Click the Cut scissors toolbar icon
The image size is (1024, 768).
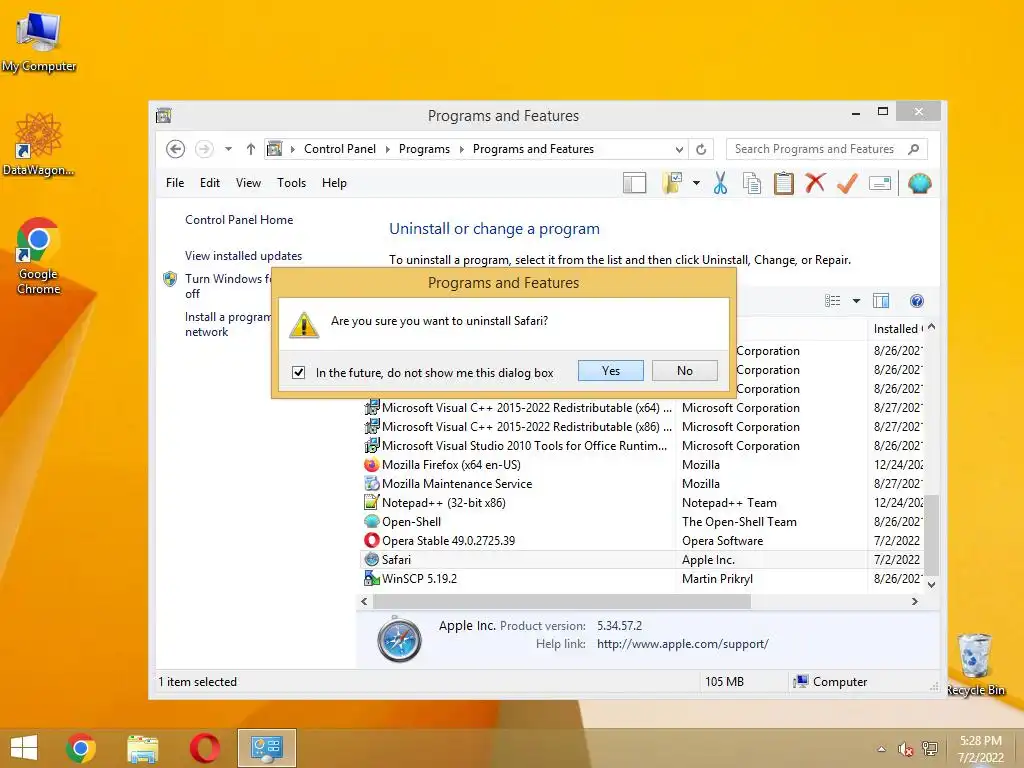pyautogui.click(x=720, y=184)
